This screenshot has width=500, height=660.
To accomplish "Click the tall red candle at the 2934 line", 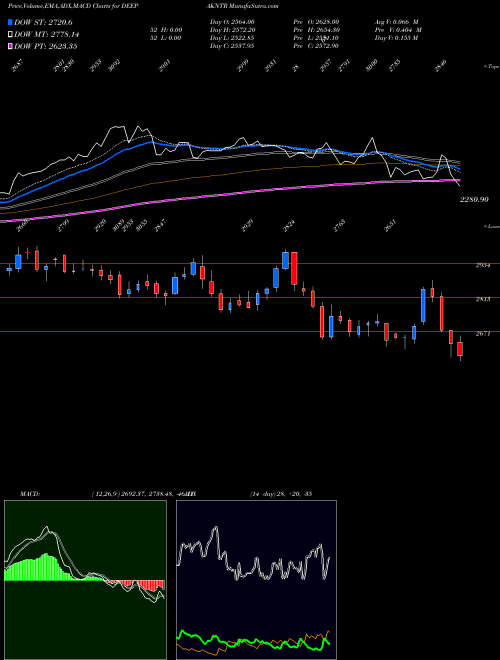I will pyautogui.click(x=294, y=268).
